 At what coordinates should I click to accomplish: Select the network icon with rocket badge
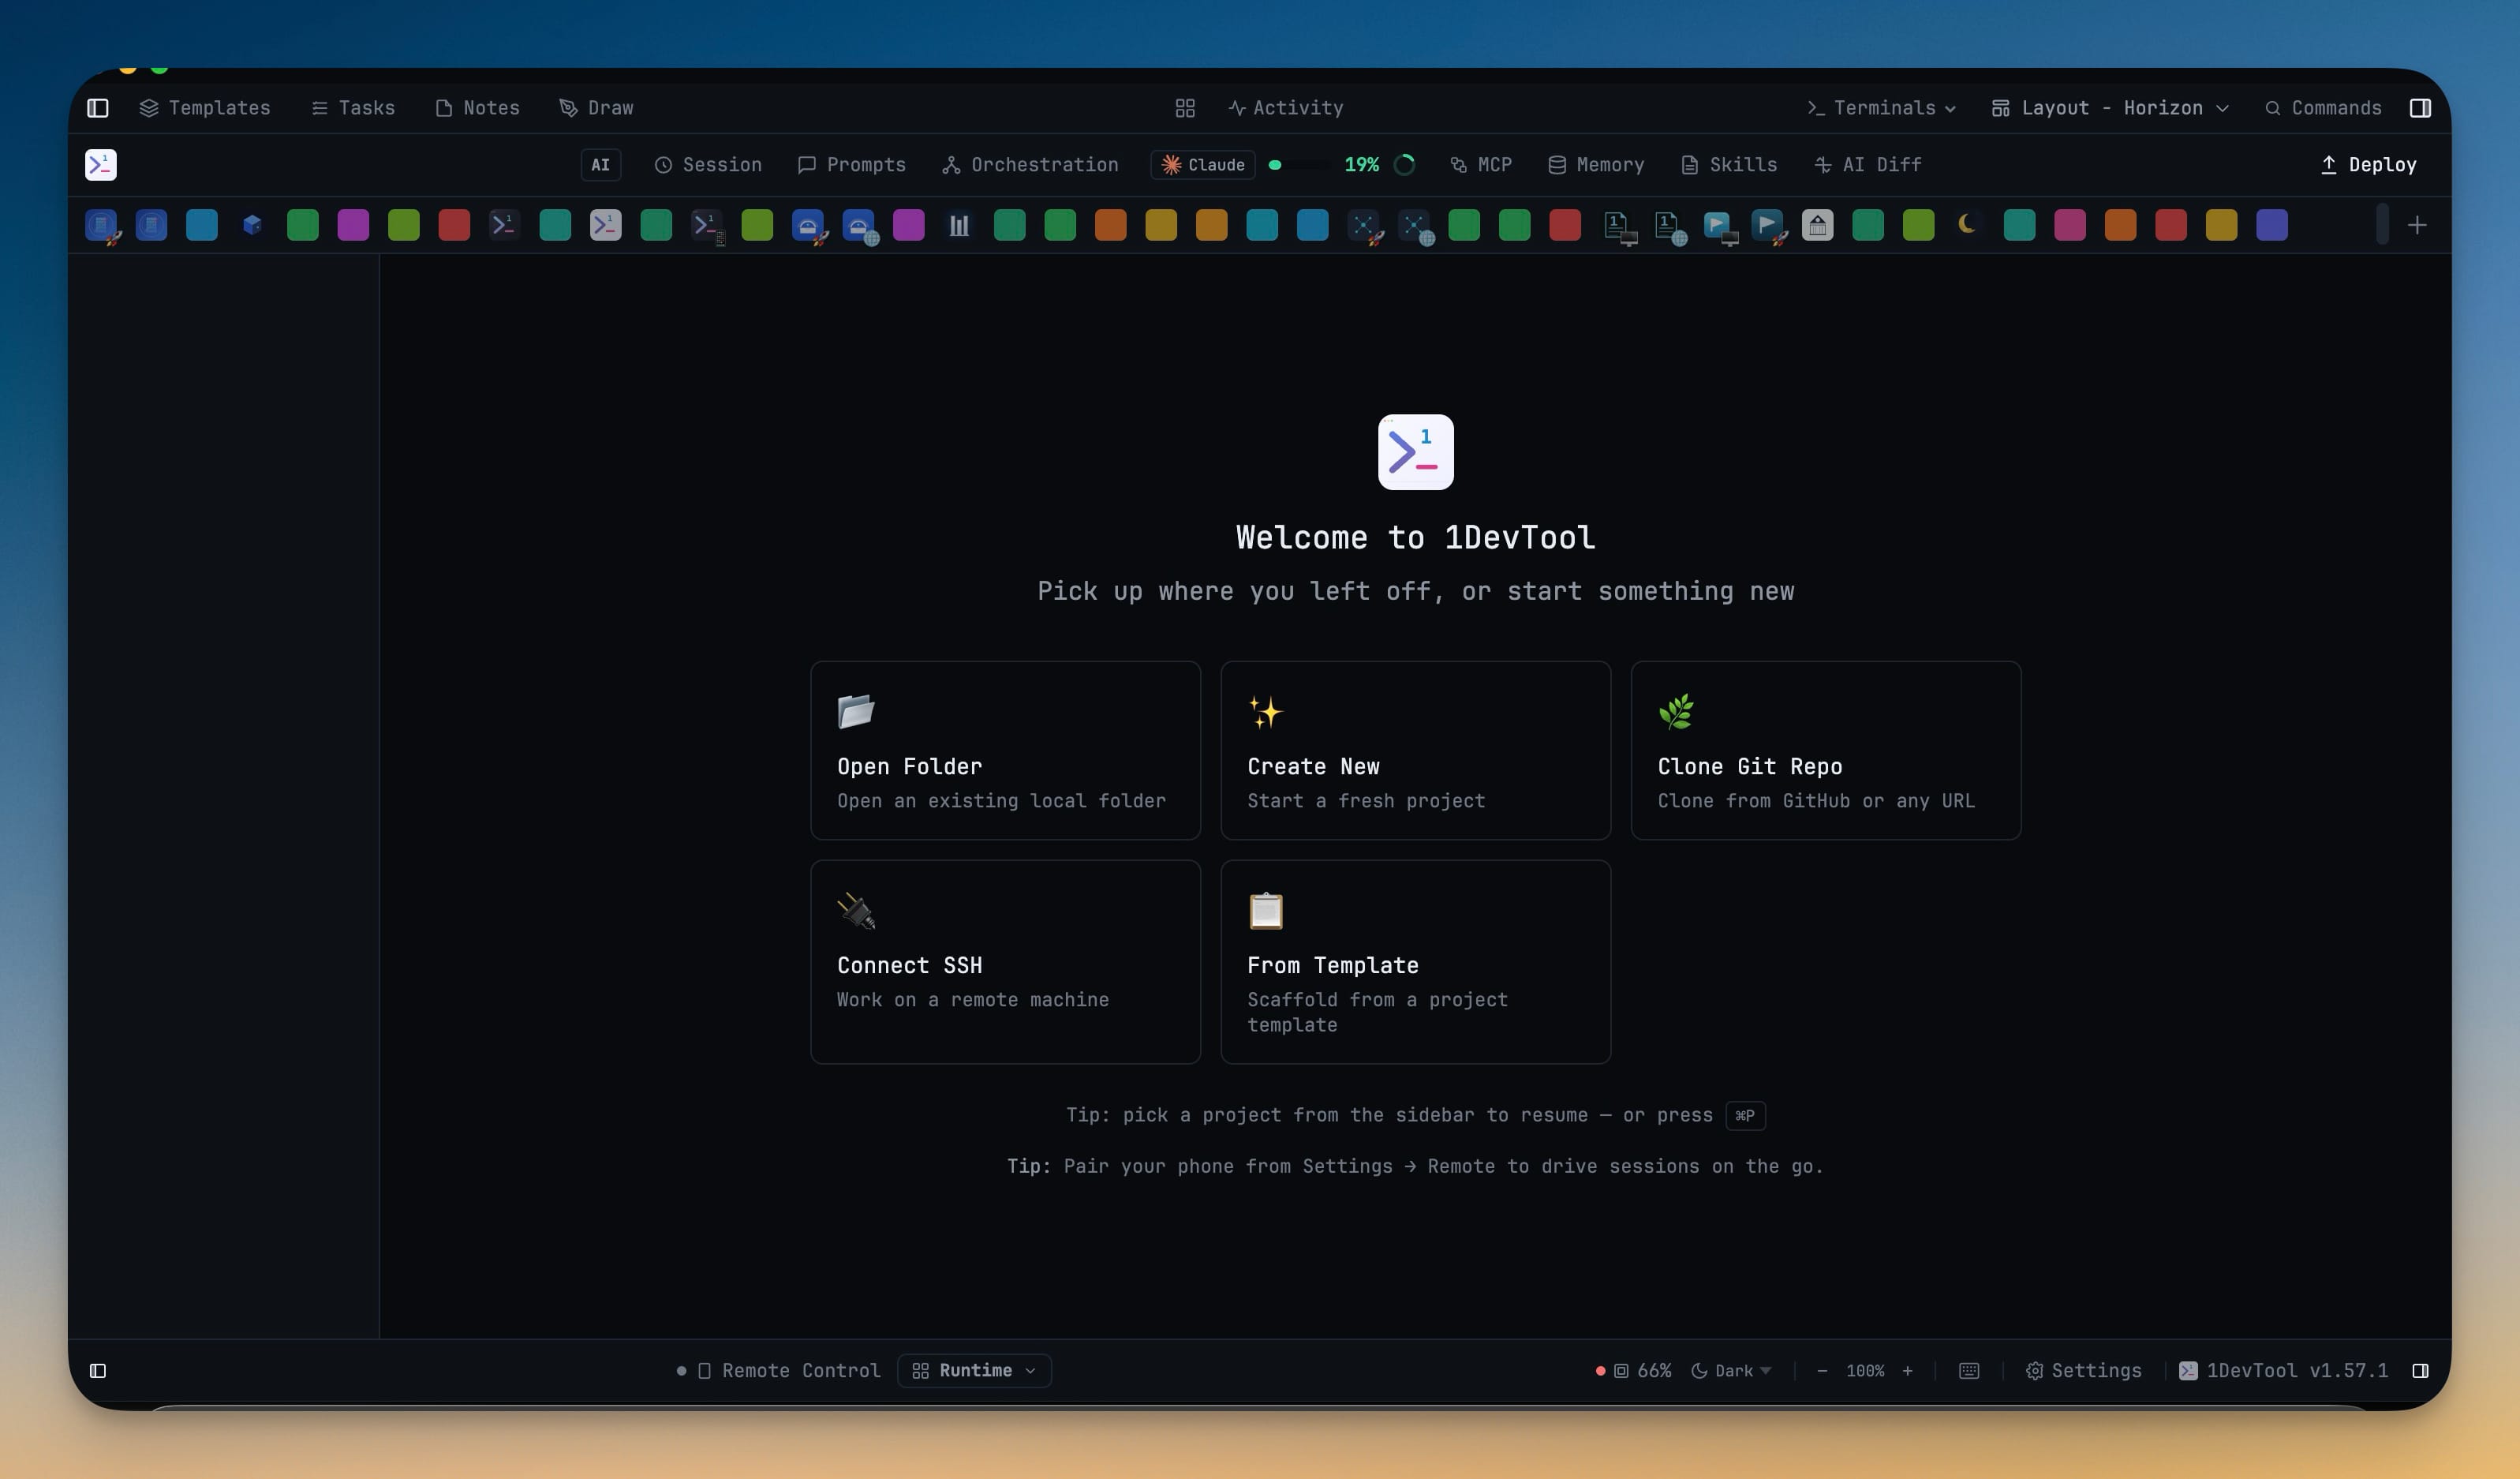coord(1364,226)
